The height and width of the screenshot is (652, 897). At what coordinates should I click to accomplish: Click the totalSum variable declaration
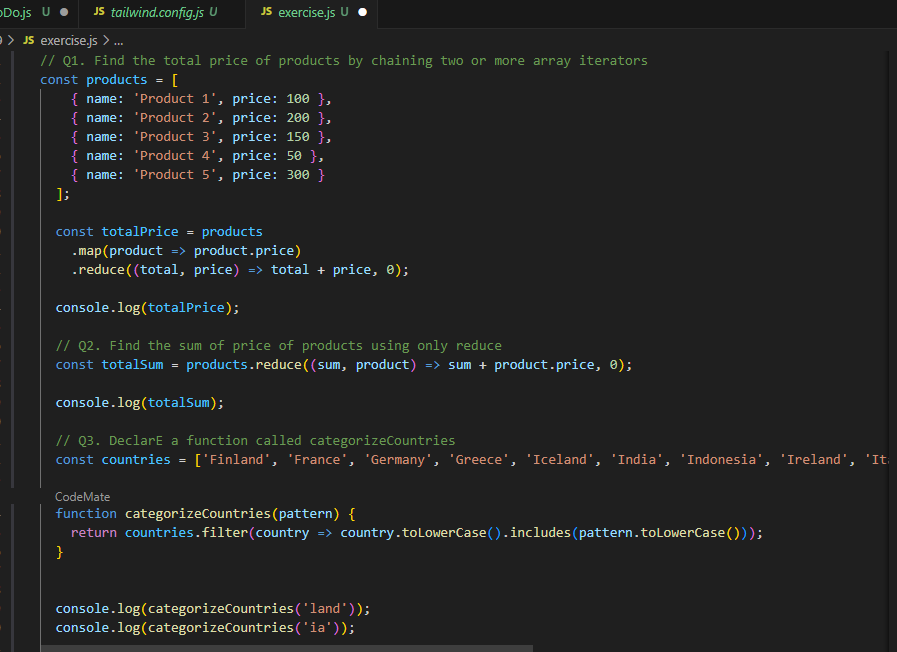[132, 364]
